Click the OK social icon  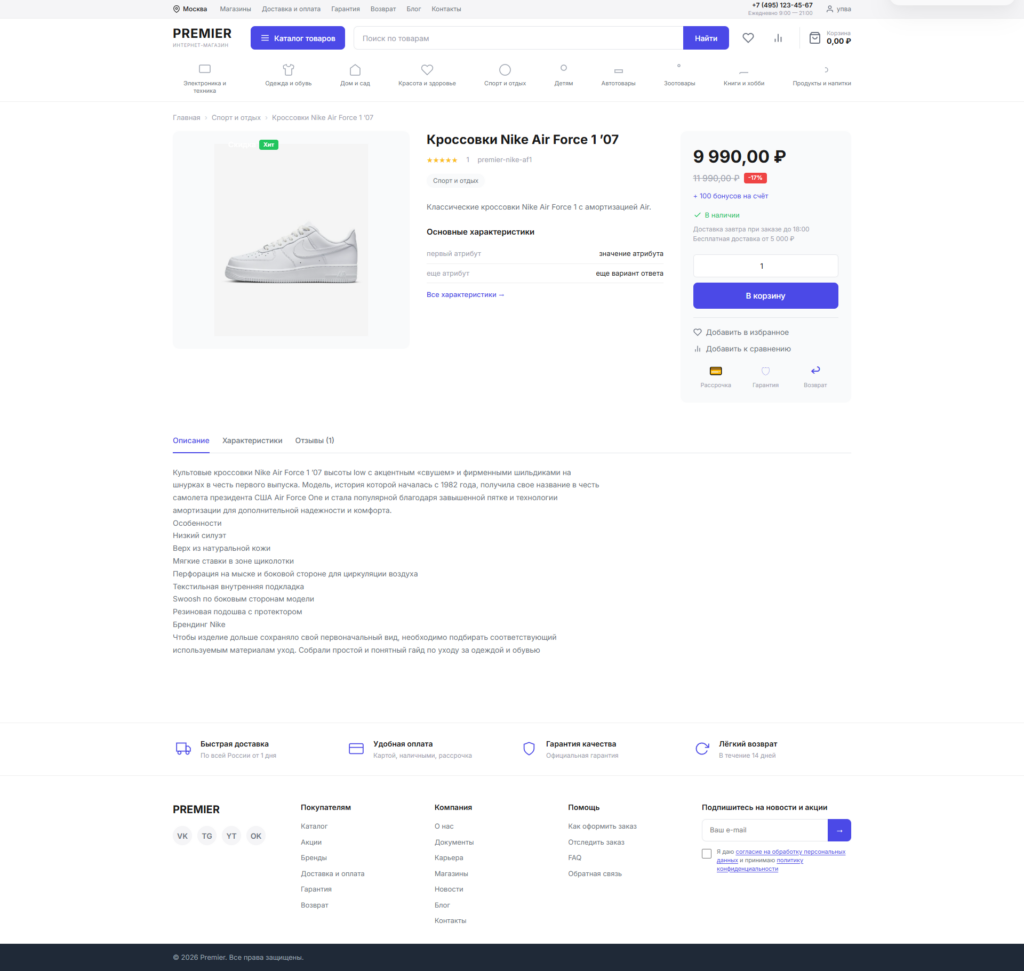point(256,836)
